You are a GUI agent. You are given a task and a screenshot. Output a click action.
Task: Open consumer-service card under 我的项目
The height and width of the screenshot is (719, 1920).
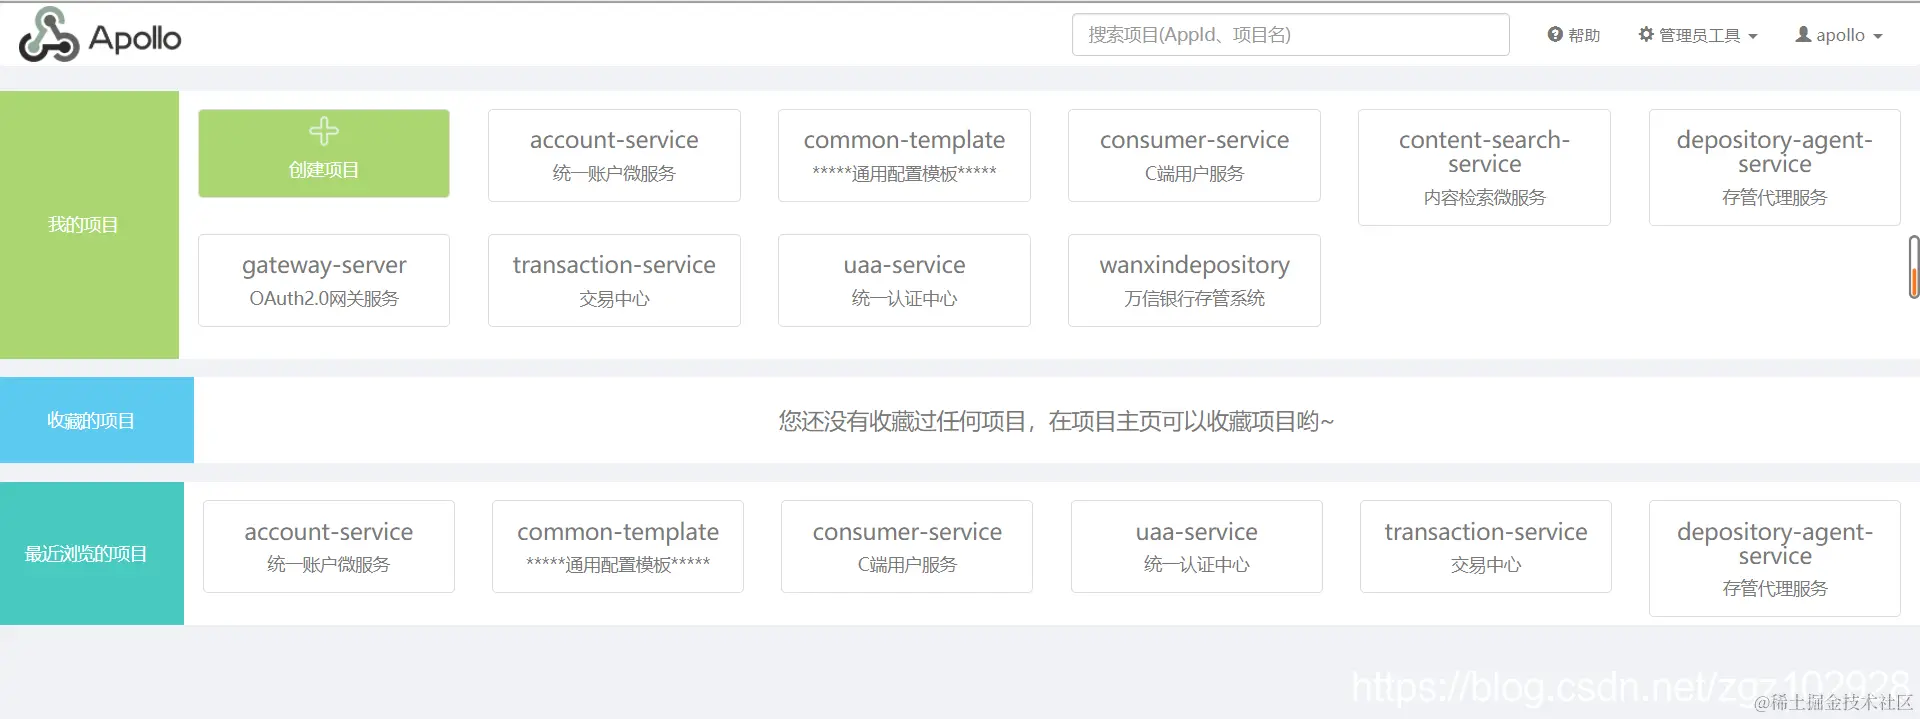[1194, 155]
